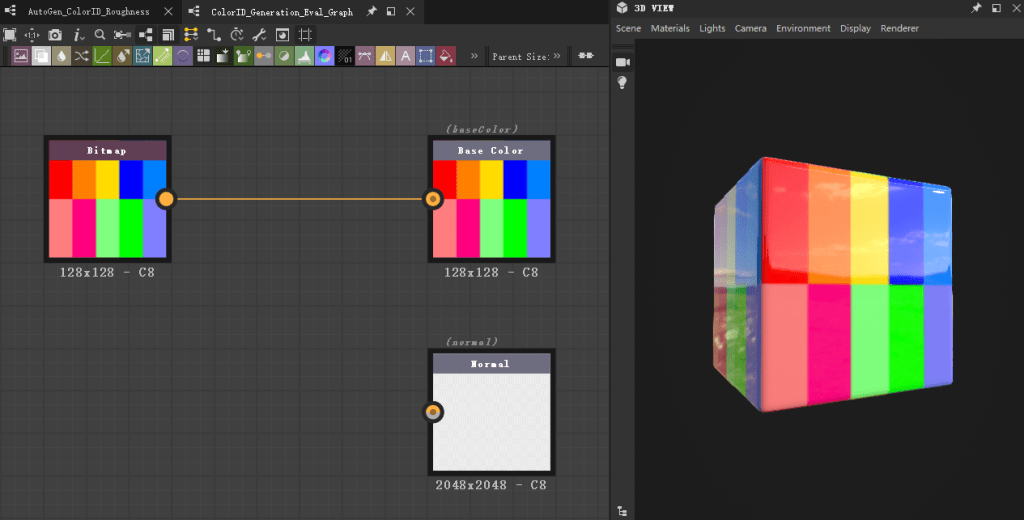Viewport: 1024px width, 520px height.
Task: Click the HSL color wheel node icon
Action: tap(324, 56)
